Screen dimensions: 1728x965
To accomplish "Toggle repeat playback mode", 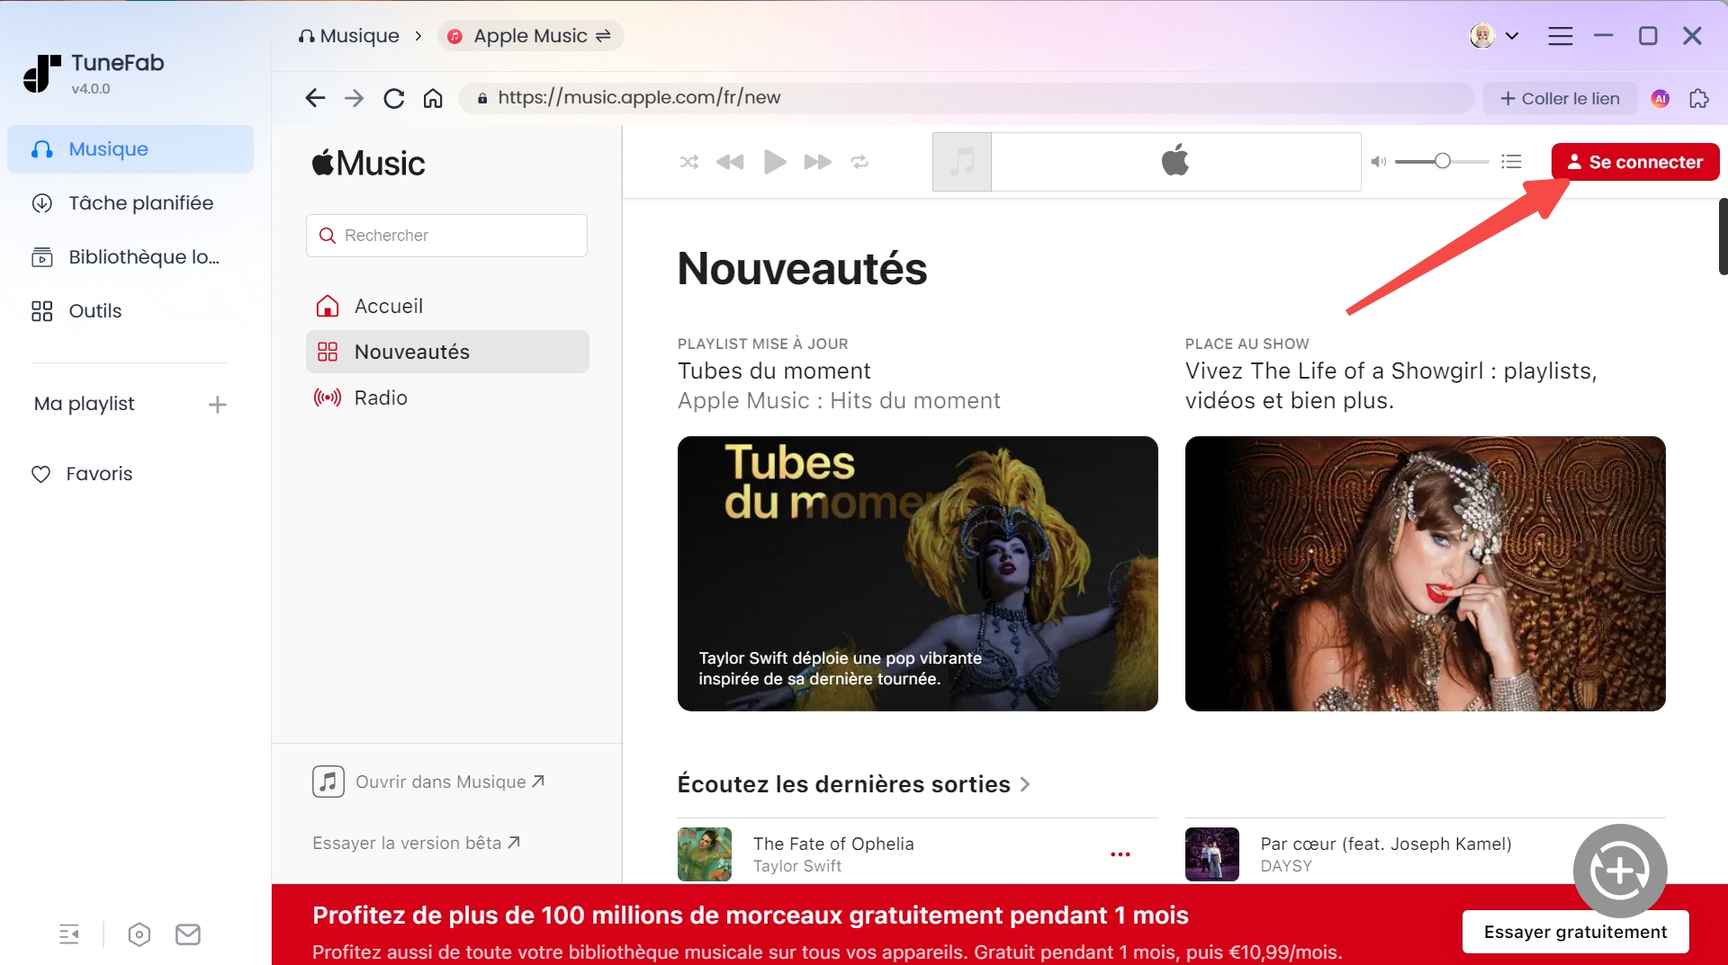I will pos(860,161).
